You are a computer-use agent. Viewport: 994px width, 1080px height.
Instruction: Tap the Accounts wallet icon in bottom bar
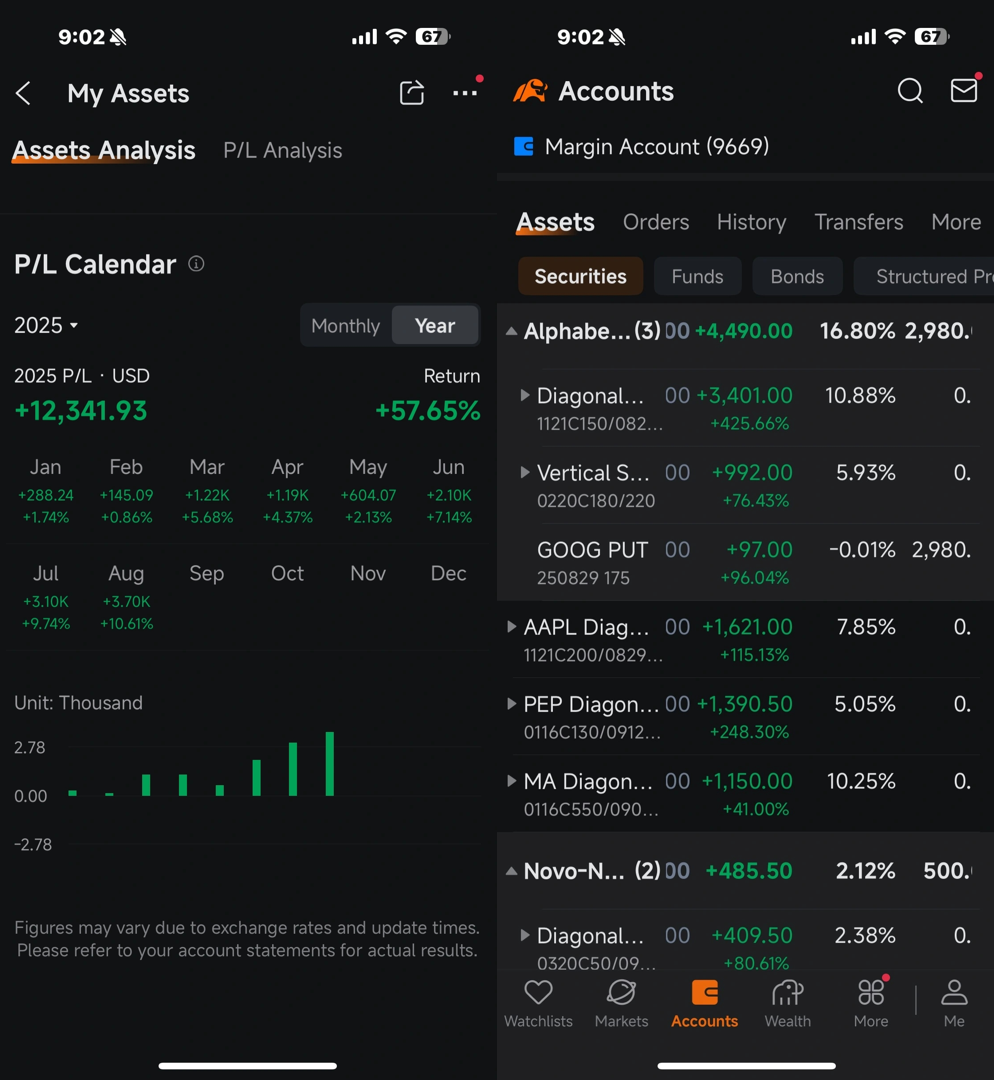pyautogui.click(x=705, y=993)
